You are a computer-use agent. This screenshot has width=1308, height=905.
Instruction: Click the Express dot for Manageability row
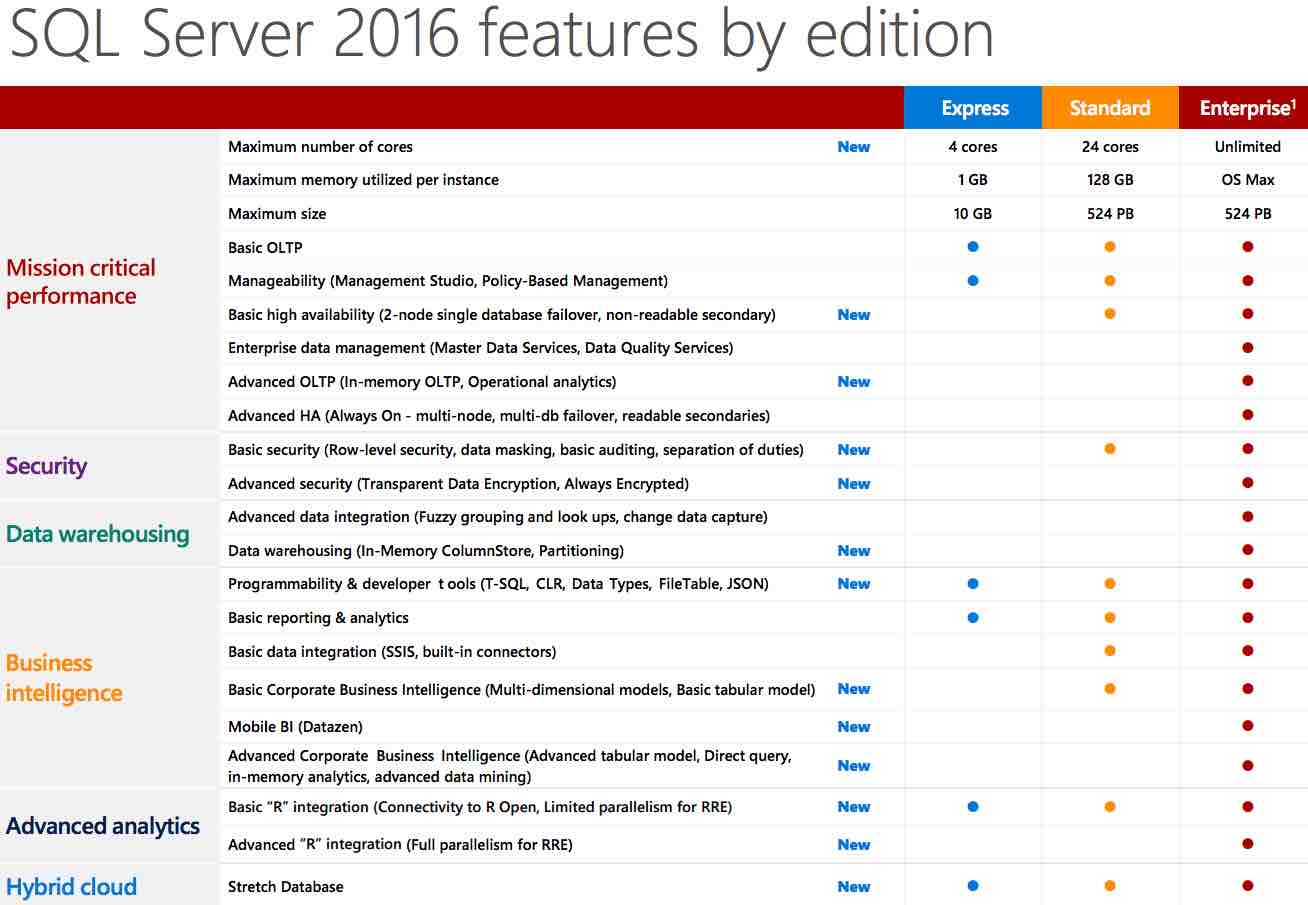[x=973, y=280]
